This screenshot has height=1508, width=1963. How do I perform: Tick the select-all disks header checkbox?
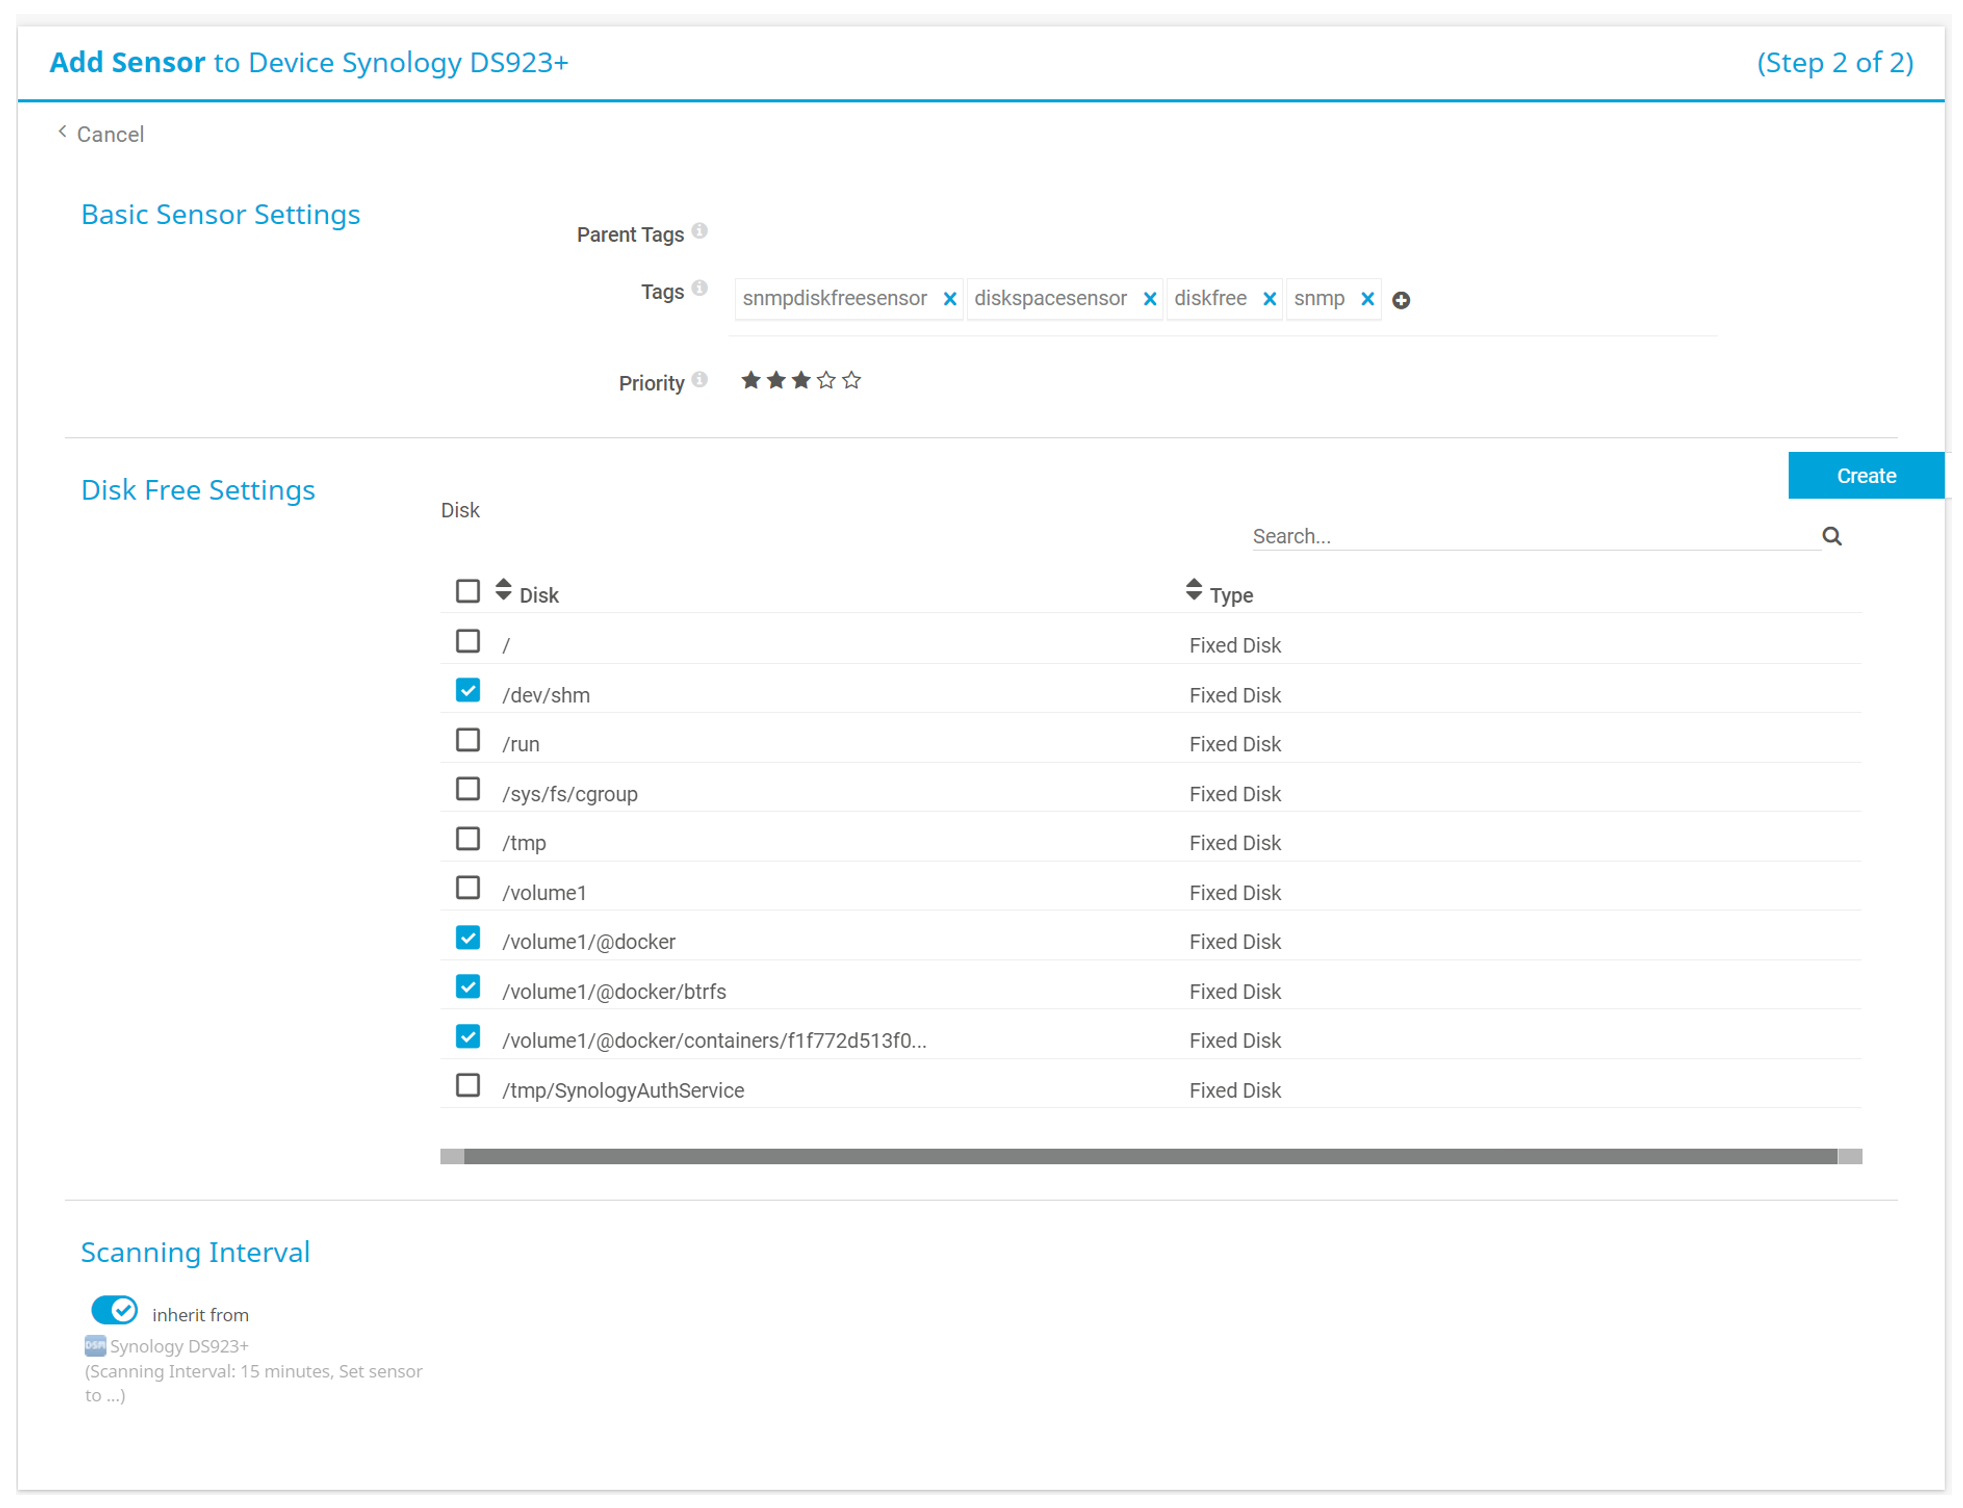pos(467,591)
